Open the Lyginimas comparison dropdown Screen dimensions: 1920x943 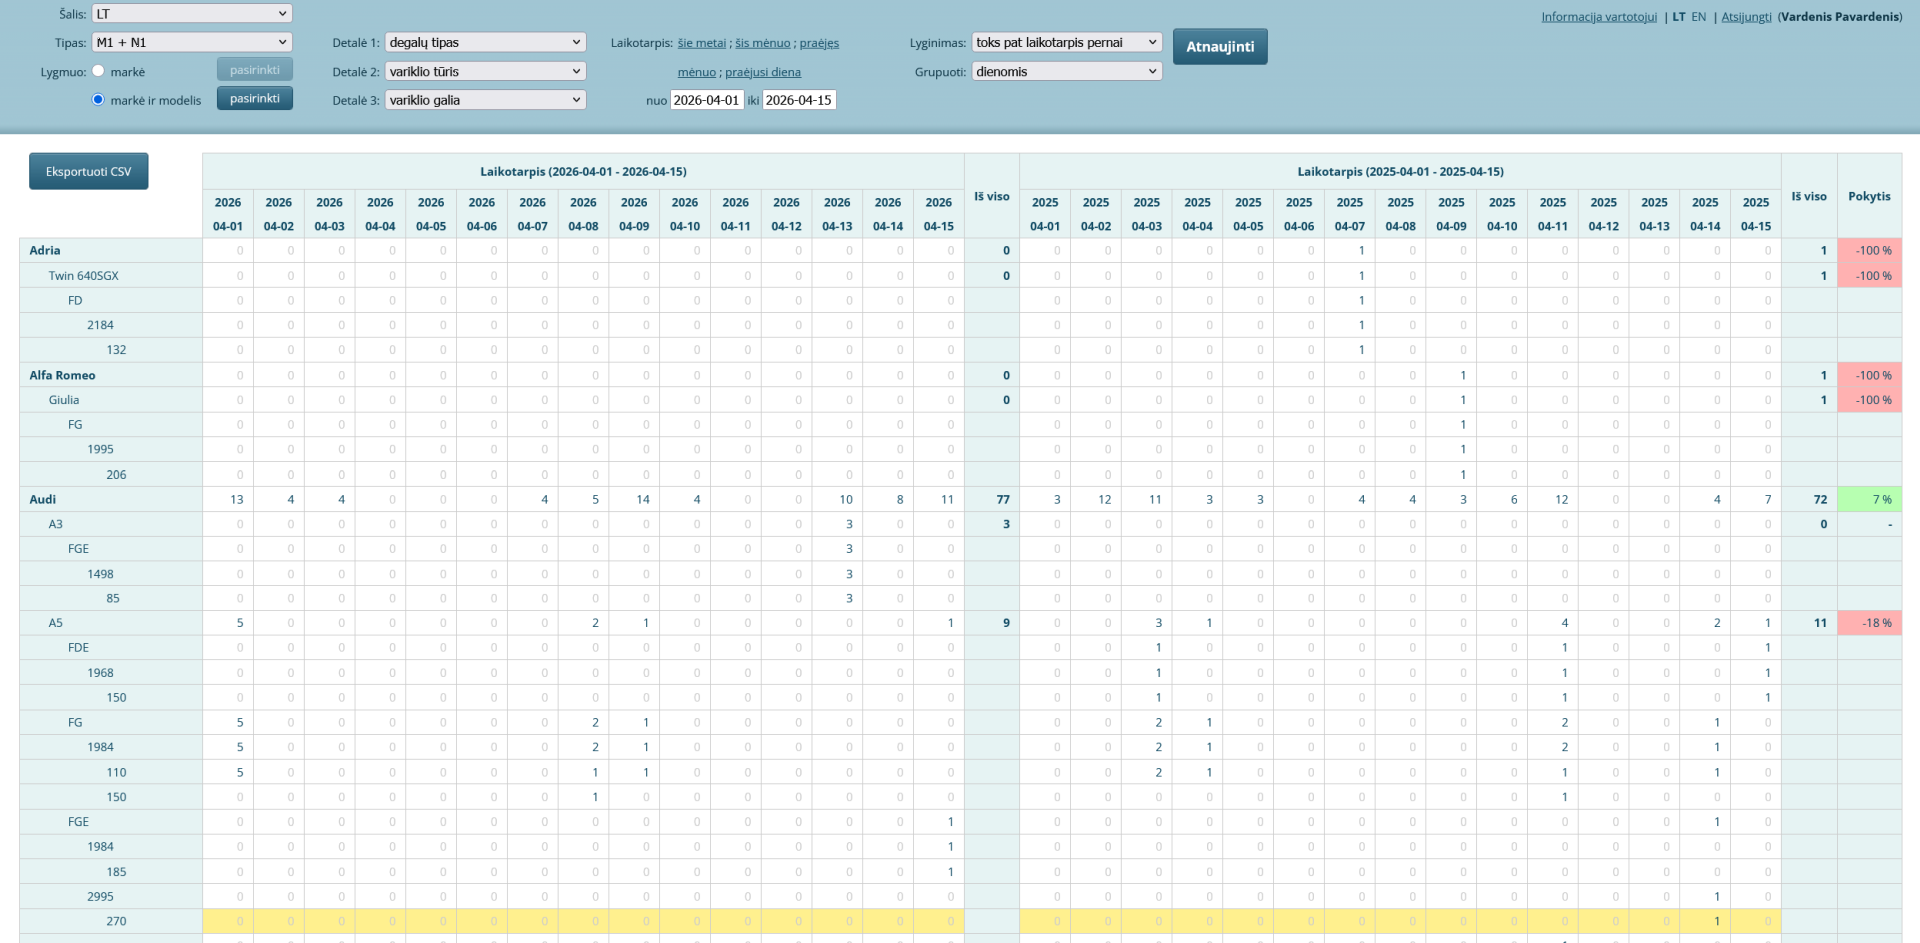(x=1067, y=42)
